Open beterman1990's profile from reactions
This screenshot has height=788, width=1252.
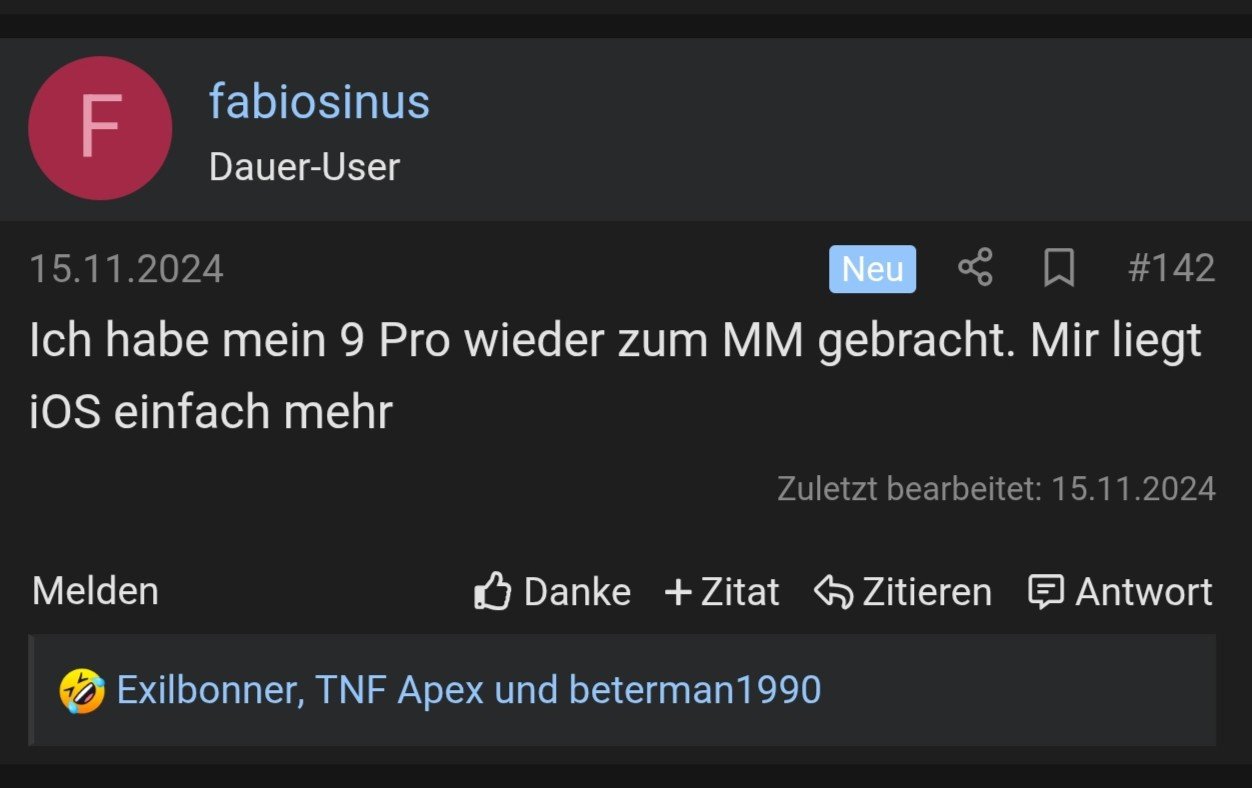695,690
